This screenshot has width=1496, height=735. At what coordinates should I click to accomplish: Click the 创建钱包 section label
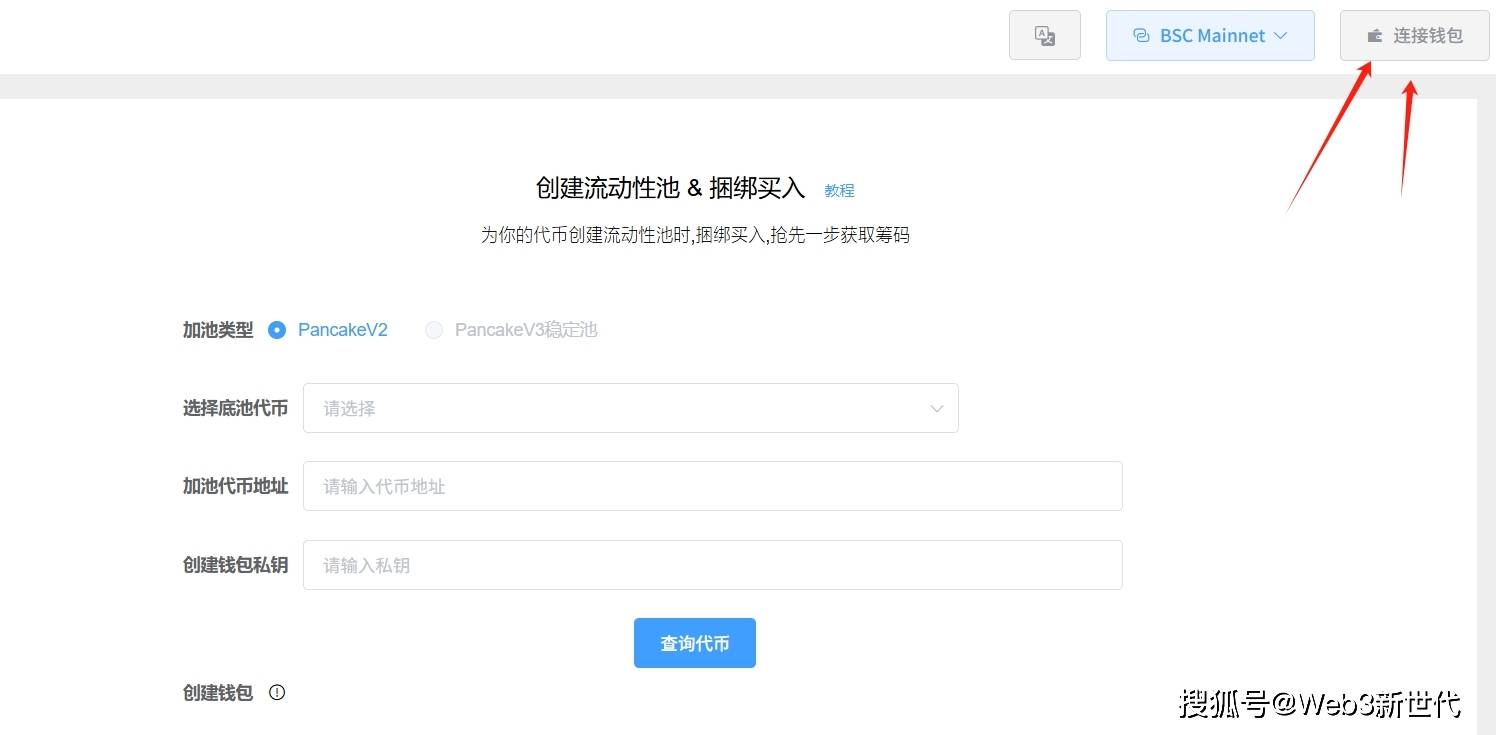(218, 693)
